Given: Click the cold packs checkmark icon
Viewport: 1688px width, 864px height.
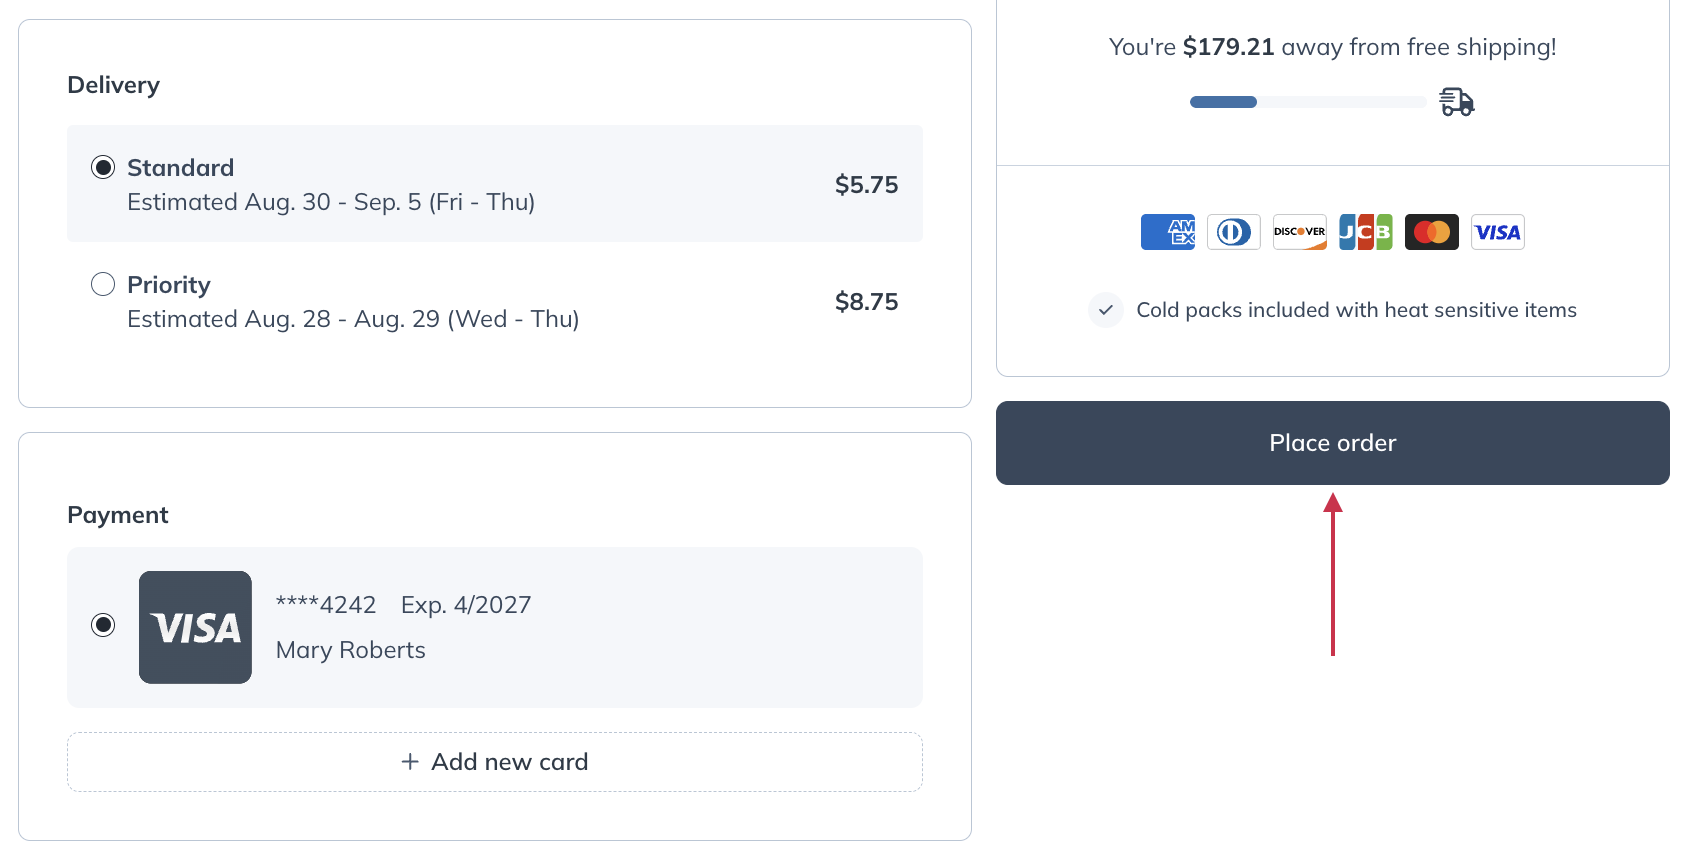Looking at the screenshot, I should [x=1105, y=310].
